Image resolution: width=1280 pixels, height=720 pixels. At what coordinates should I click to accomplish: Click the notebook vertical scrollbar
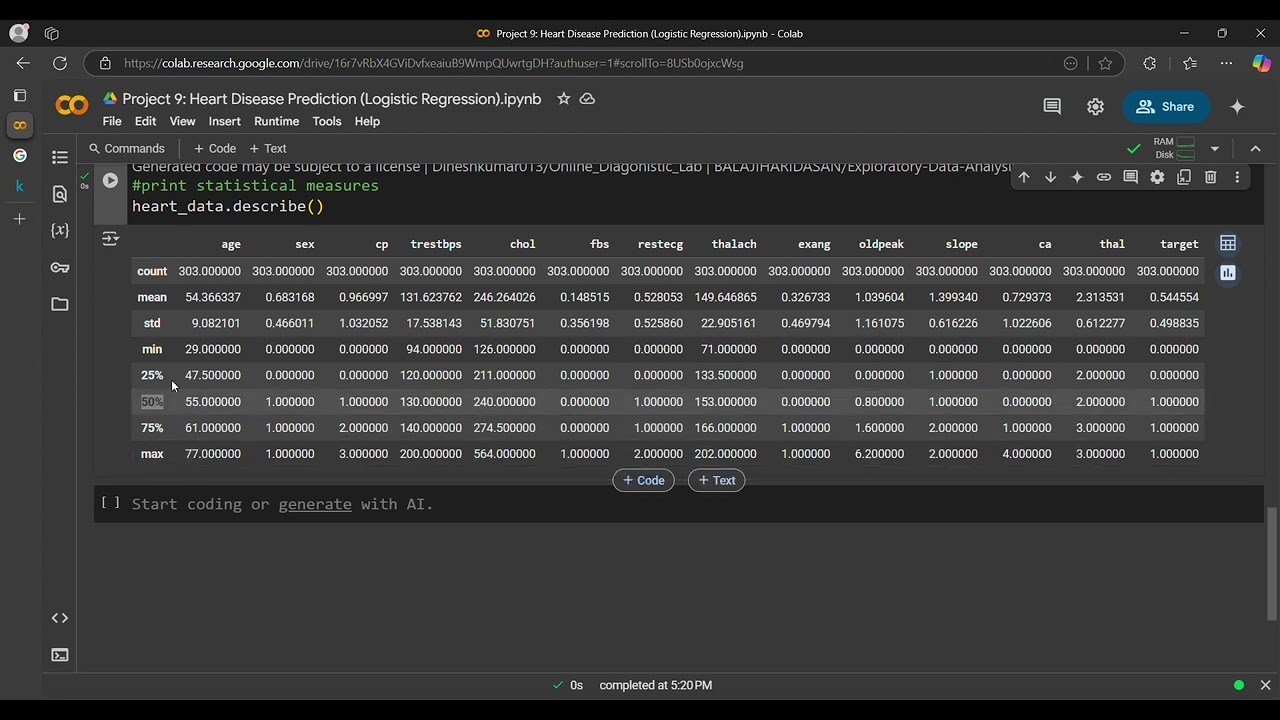point(1272,564)
